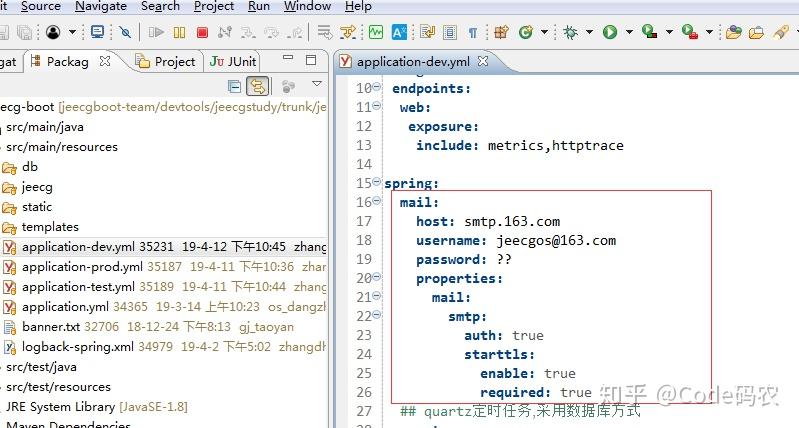Viewport: 799px width, 428px height.
Task: Open the Help menu
Action: pos(358,6)
